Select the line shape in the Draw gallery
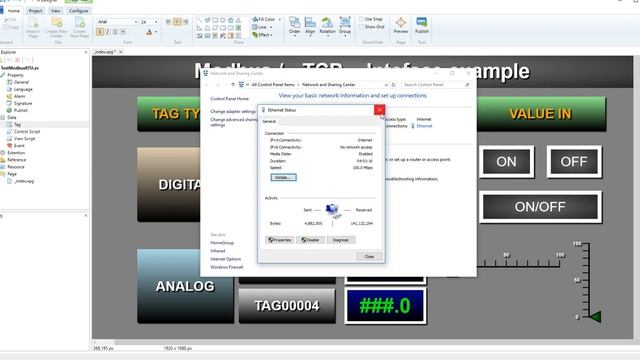The width and height of the screenshot is (640, 360). pyautogui.click(x=199, y=20)
